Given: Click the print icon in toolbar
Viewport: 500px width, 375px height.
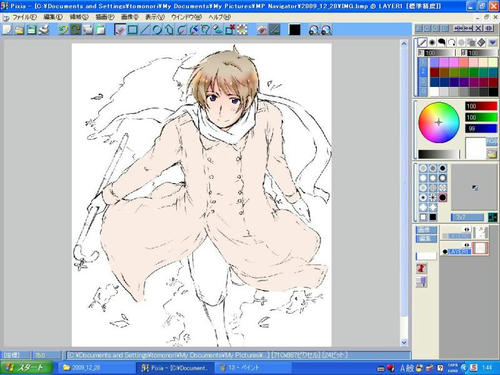Looking at the screenshot, I should (44, 30).
